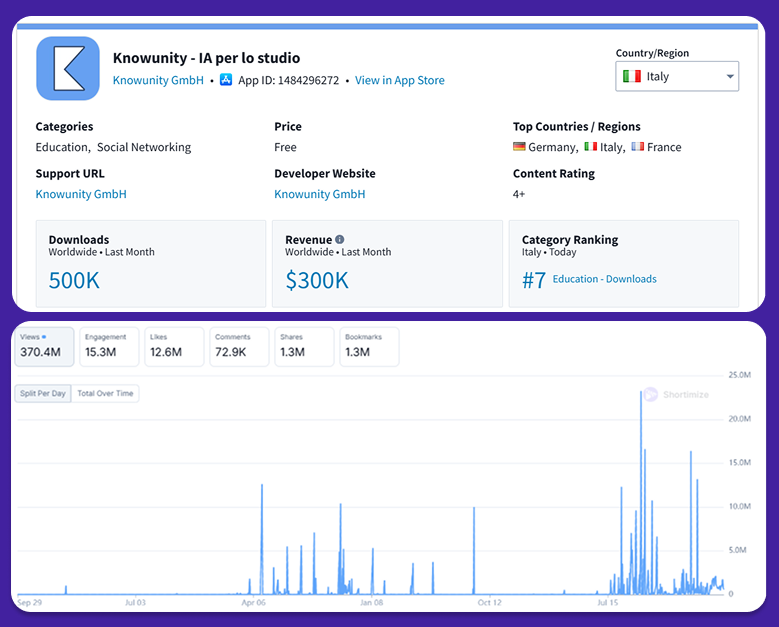Select the Engagement metric tab
The image size is (779, 627).
coord(108,346)
